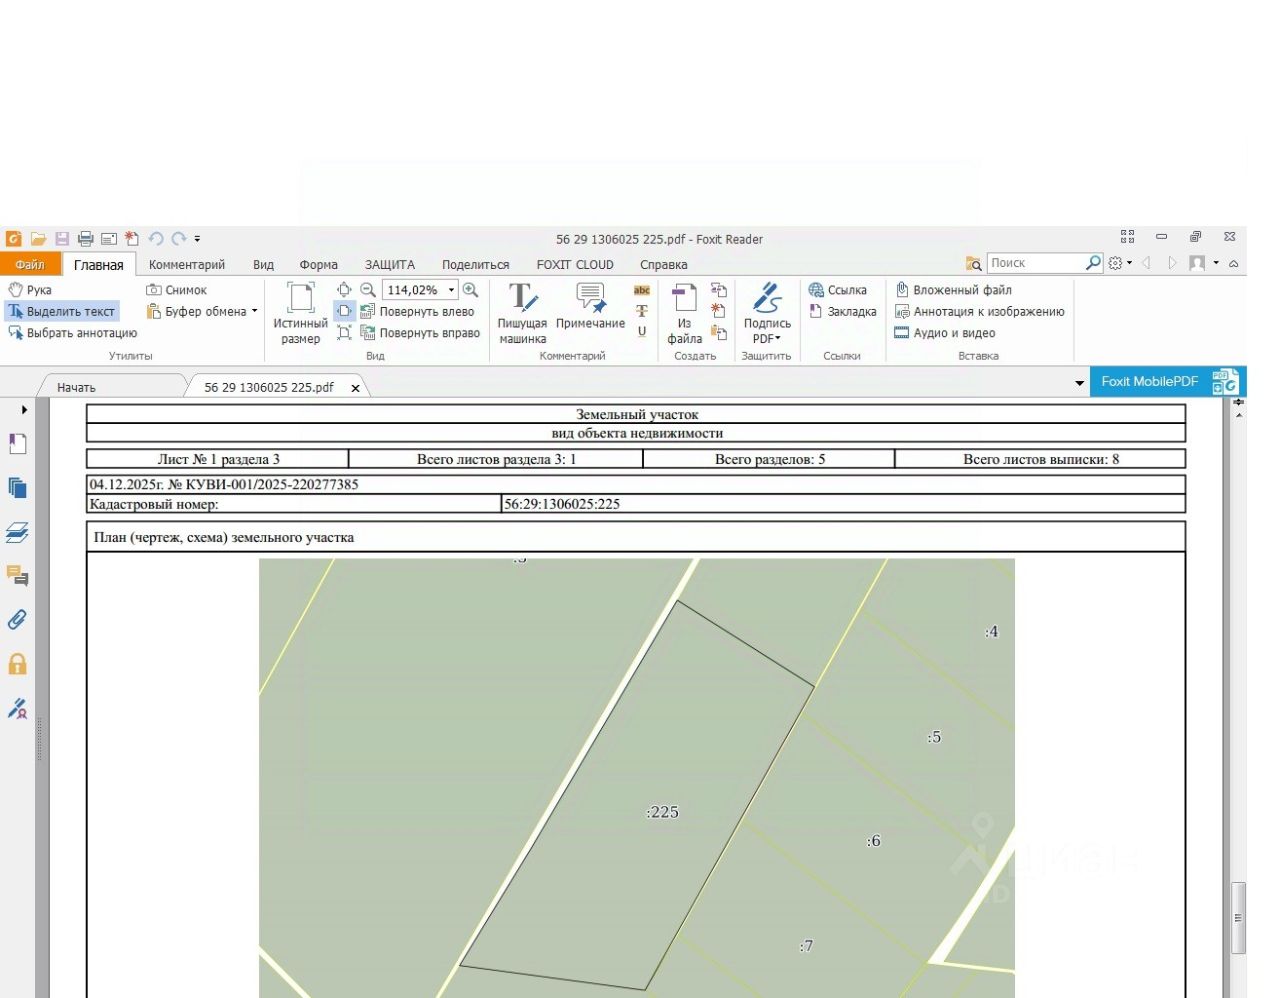Open the zoom percentage dropdown
Screen dimensions: 1280x998
451,290
